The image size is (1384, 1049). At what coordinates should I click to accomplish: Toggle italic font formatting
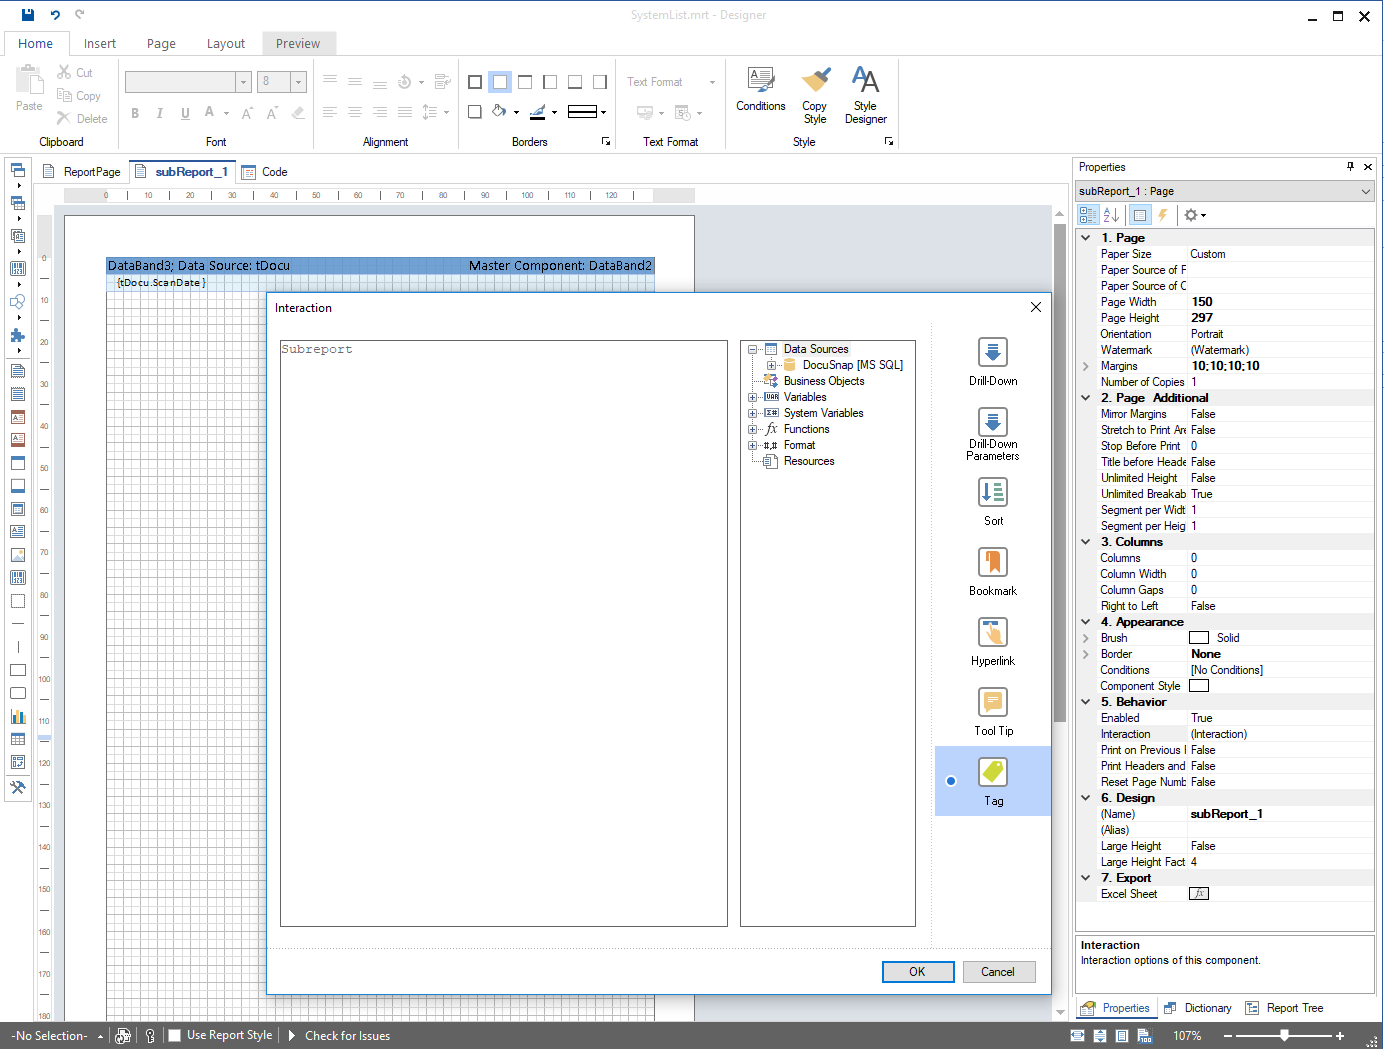[160, 113]
